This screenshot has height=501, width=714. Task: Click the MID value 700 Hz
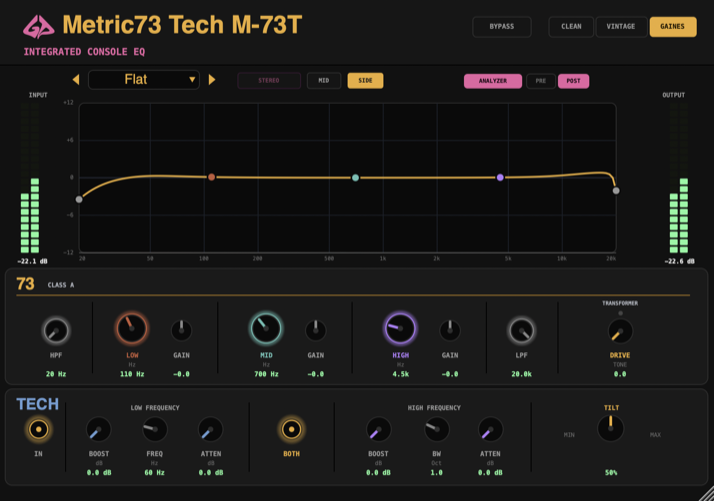266,374
